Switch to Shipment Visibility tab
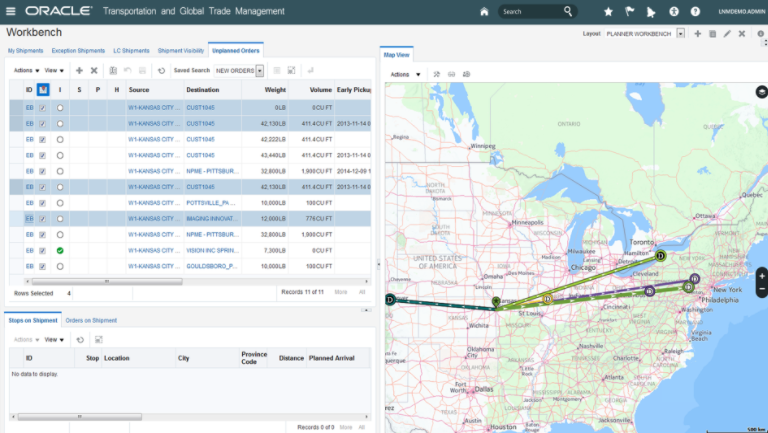The image size is (768, 433). click(x=181, y=50)
